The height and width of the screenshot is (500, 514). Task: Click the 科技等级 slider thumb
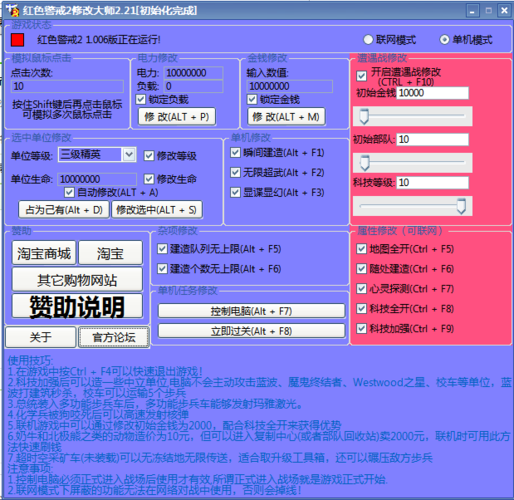(x=461, y=206)
